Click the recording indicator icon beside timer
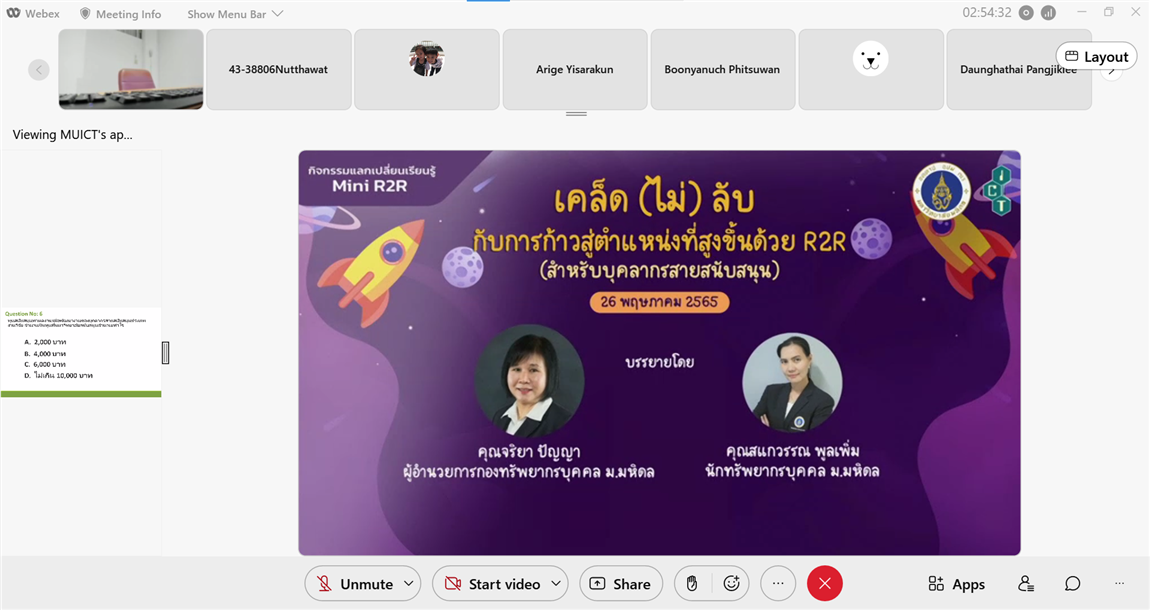1150x610 pixels. (x=1026, y=12)
